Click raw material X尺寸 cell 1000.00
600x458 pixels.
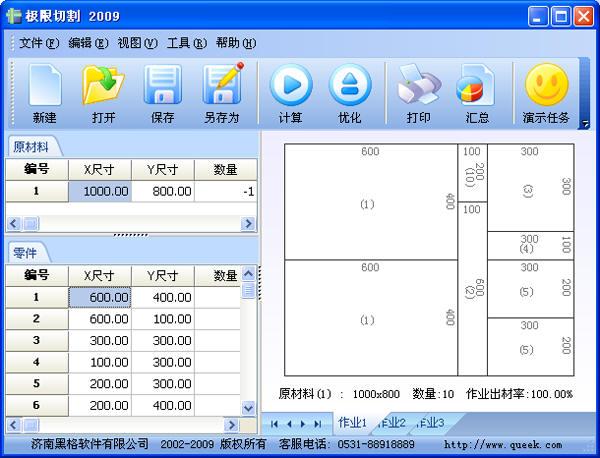pyautogui.click(x=100, y=191)
